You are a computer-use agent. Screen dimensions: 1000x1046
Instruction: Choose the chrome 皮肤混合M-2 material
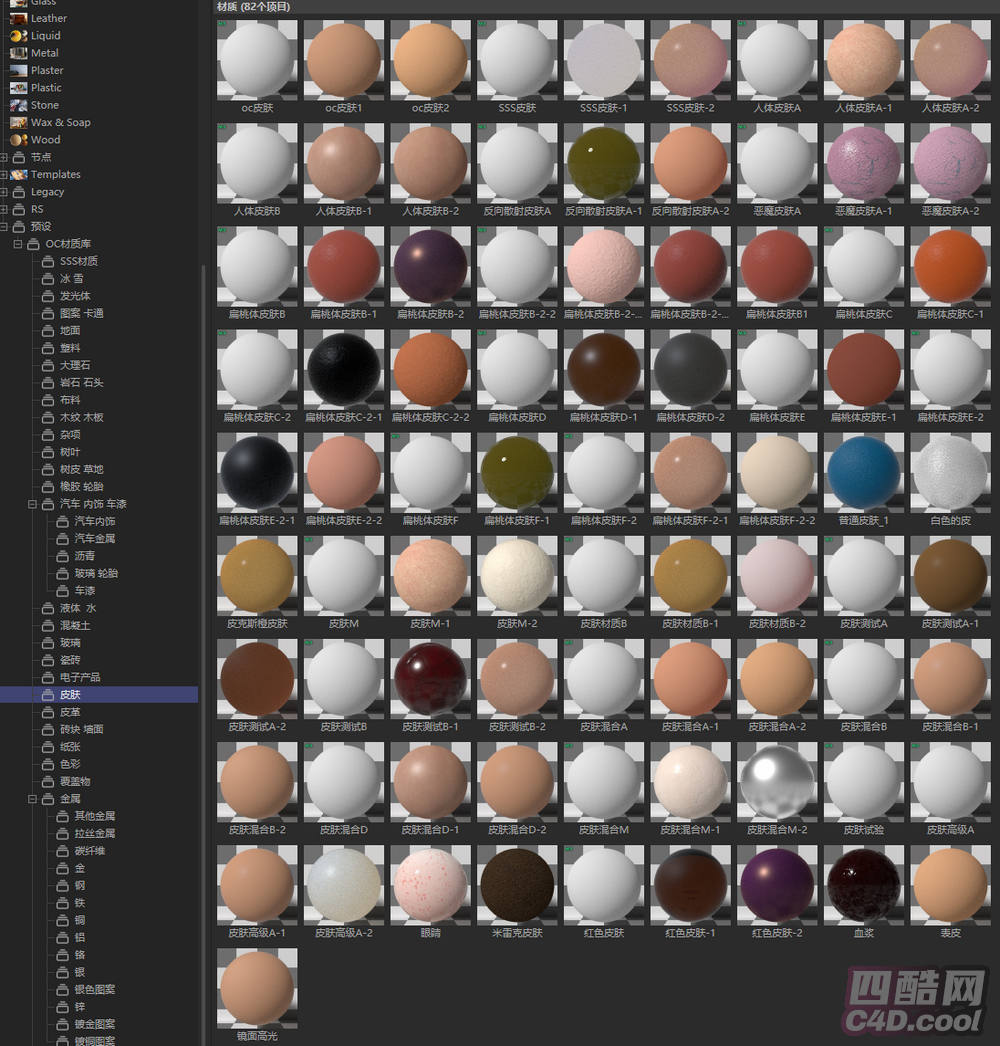[777, 782]
